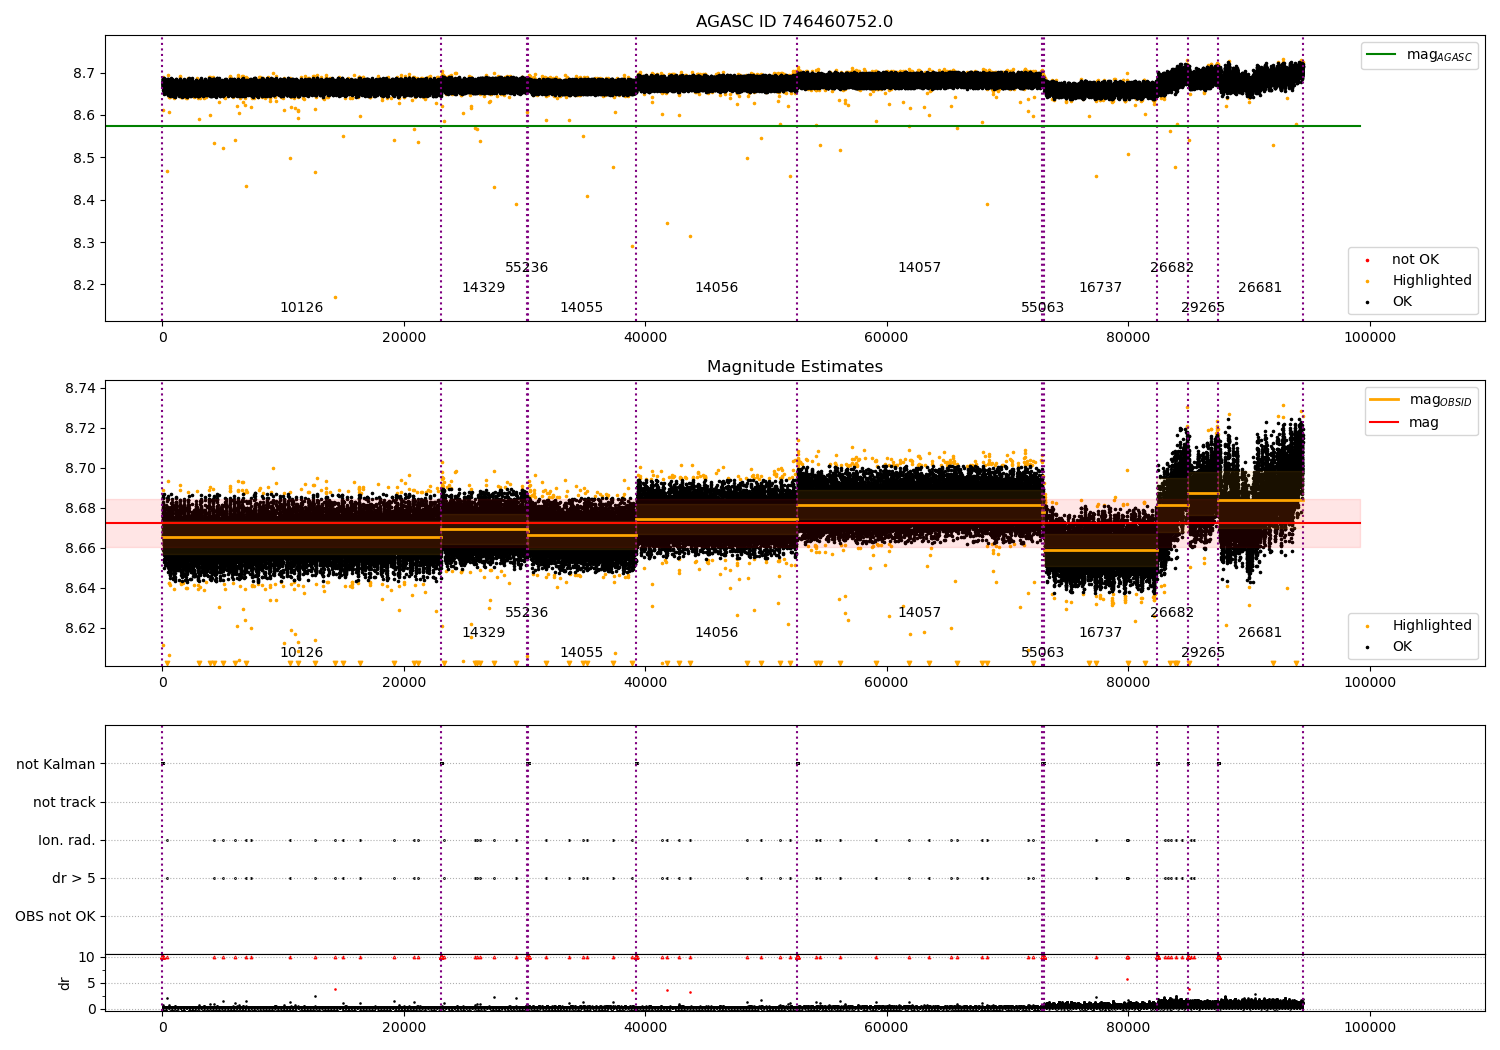Click obsid label 16737 in Magnitude Estimates plot

point(1100,633)
